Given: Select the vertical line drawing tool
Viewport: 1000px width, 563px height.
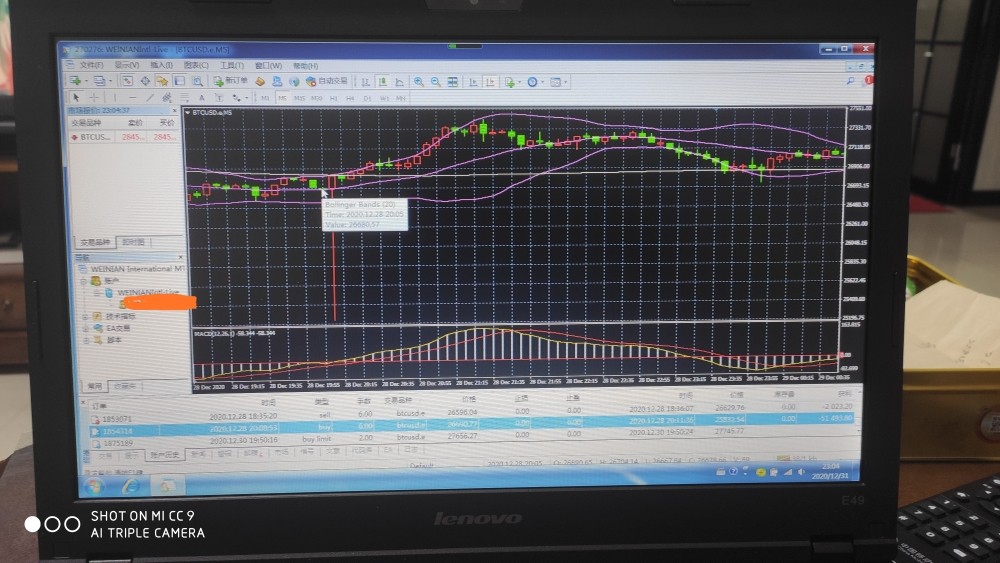Looking at the screenshot, I should tap(115, 97).
